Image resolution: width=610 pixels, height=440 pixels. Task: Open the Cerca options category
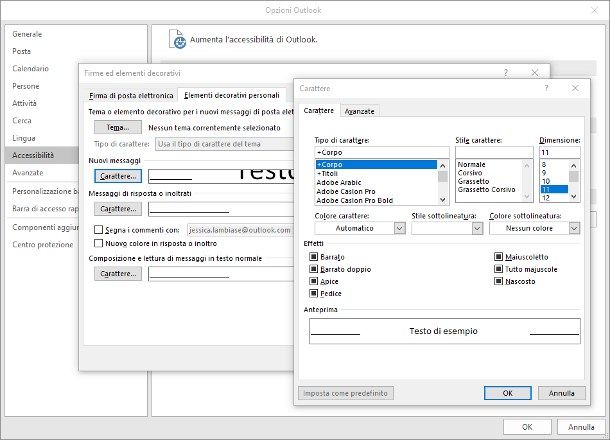coord(22,121)
